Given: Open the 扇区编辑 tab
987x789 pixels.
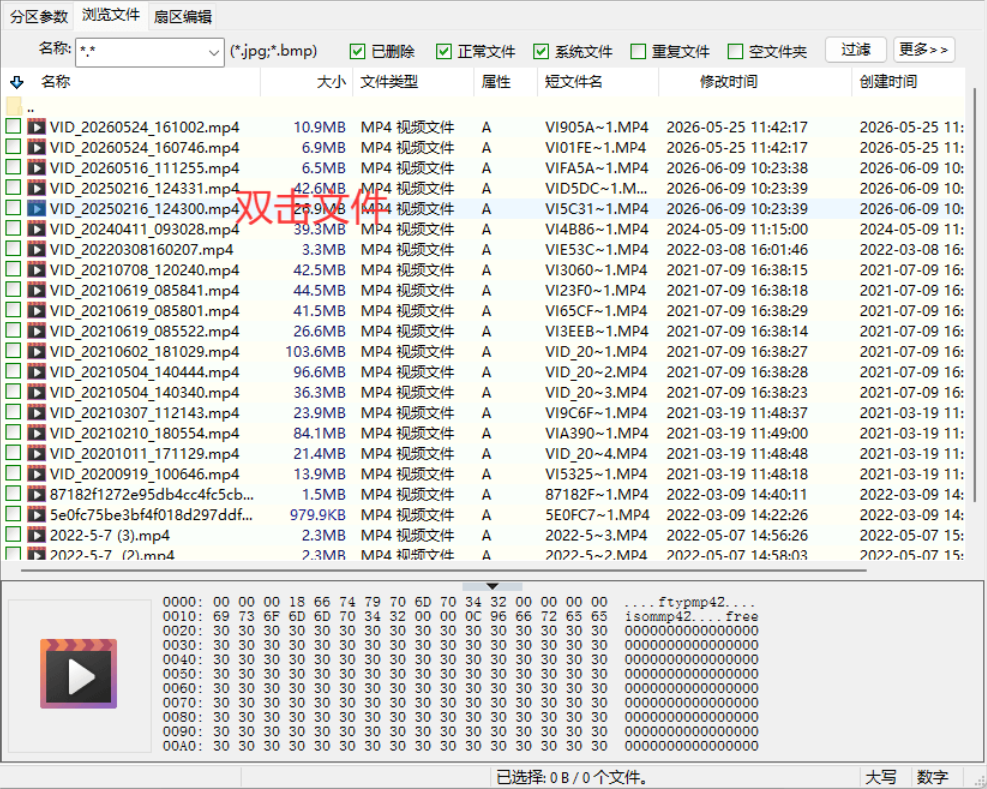Looking at the screenshot, I should point(183,16).
